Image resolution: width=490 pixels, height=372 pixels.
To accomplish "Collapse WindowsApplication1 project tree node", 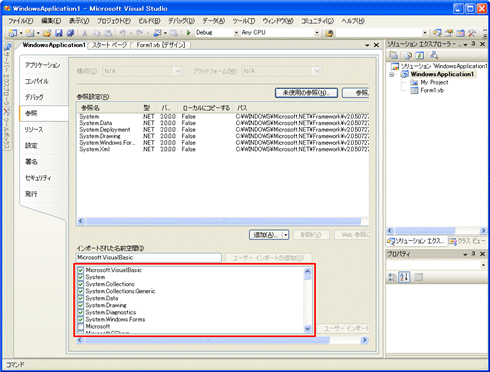I will (x=392, y=74).
